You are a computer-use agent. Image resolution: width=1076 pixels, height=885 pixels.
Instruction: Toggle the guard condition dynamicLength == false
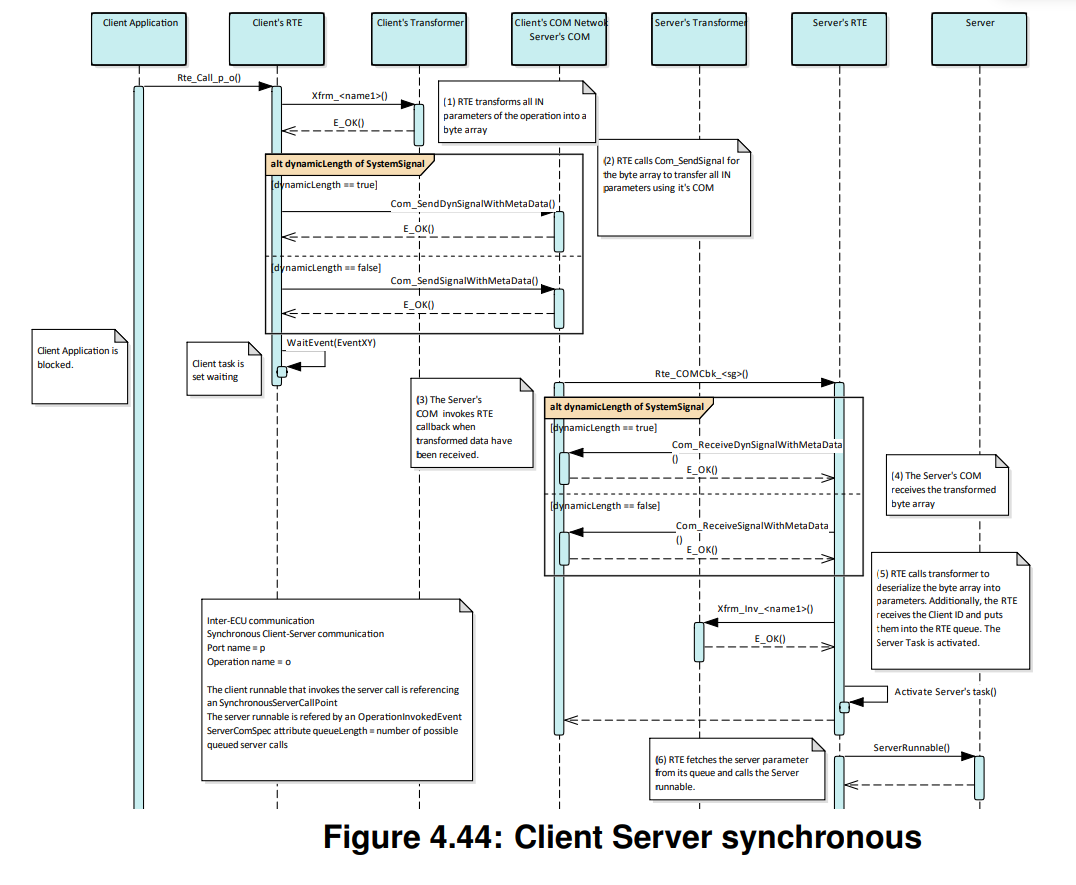(x=326, y=267)
